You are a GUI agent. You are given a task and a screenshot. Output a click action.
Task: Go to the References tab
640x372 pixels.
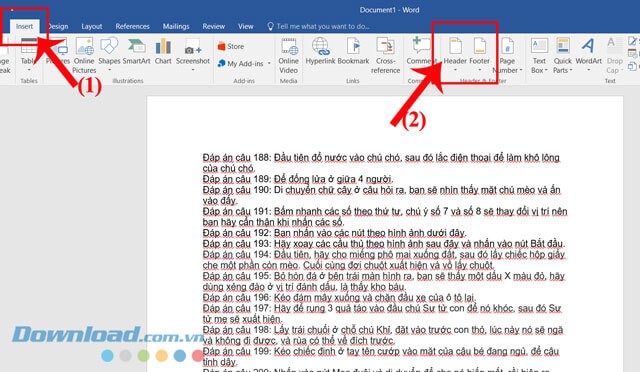coord(132,27)
